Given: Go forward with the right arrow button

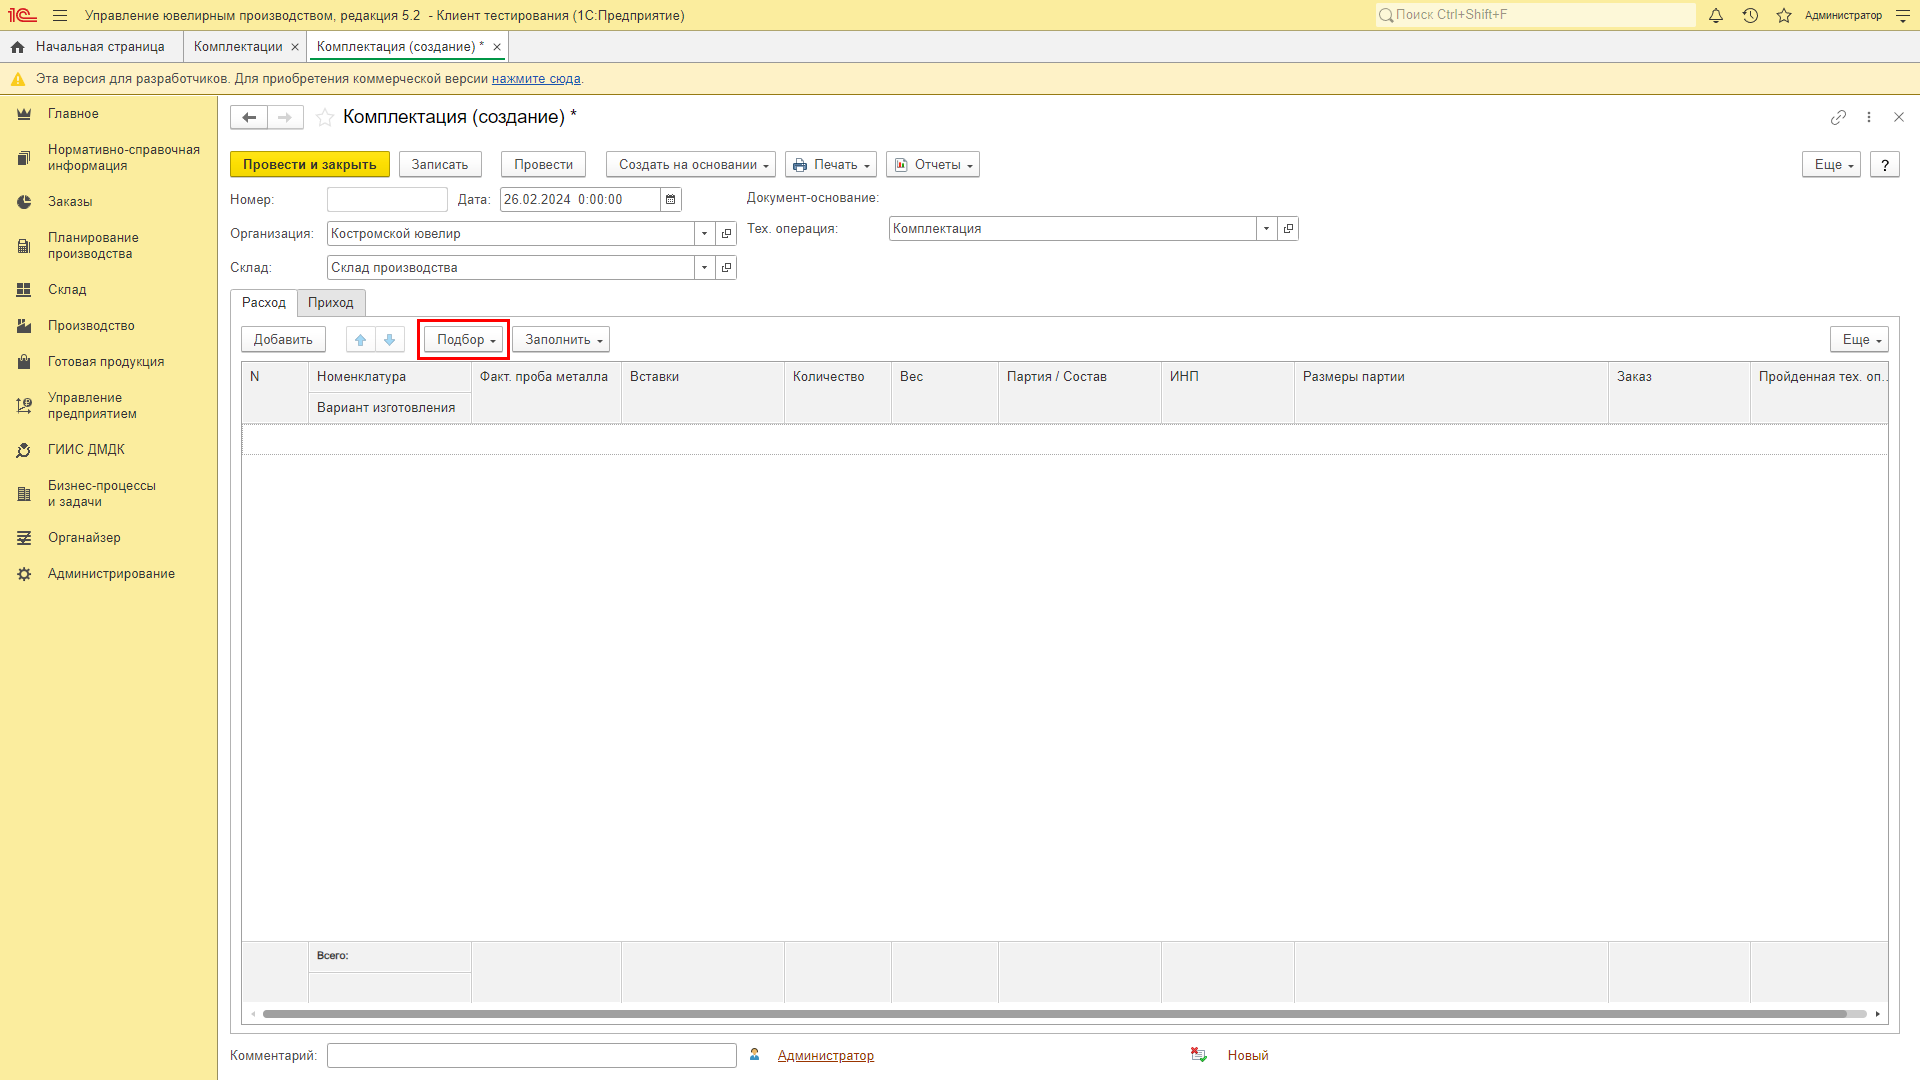Looking at the screenshot, I should click(285, 117).
